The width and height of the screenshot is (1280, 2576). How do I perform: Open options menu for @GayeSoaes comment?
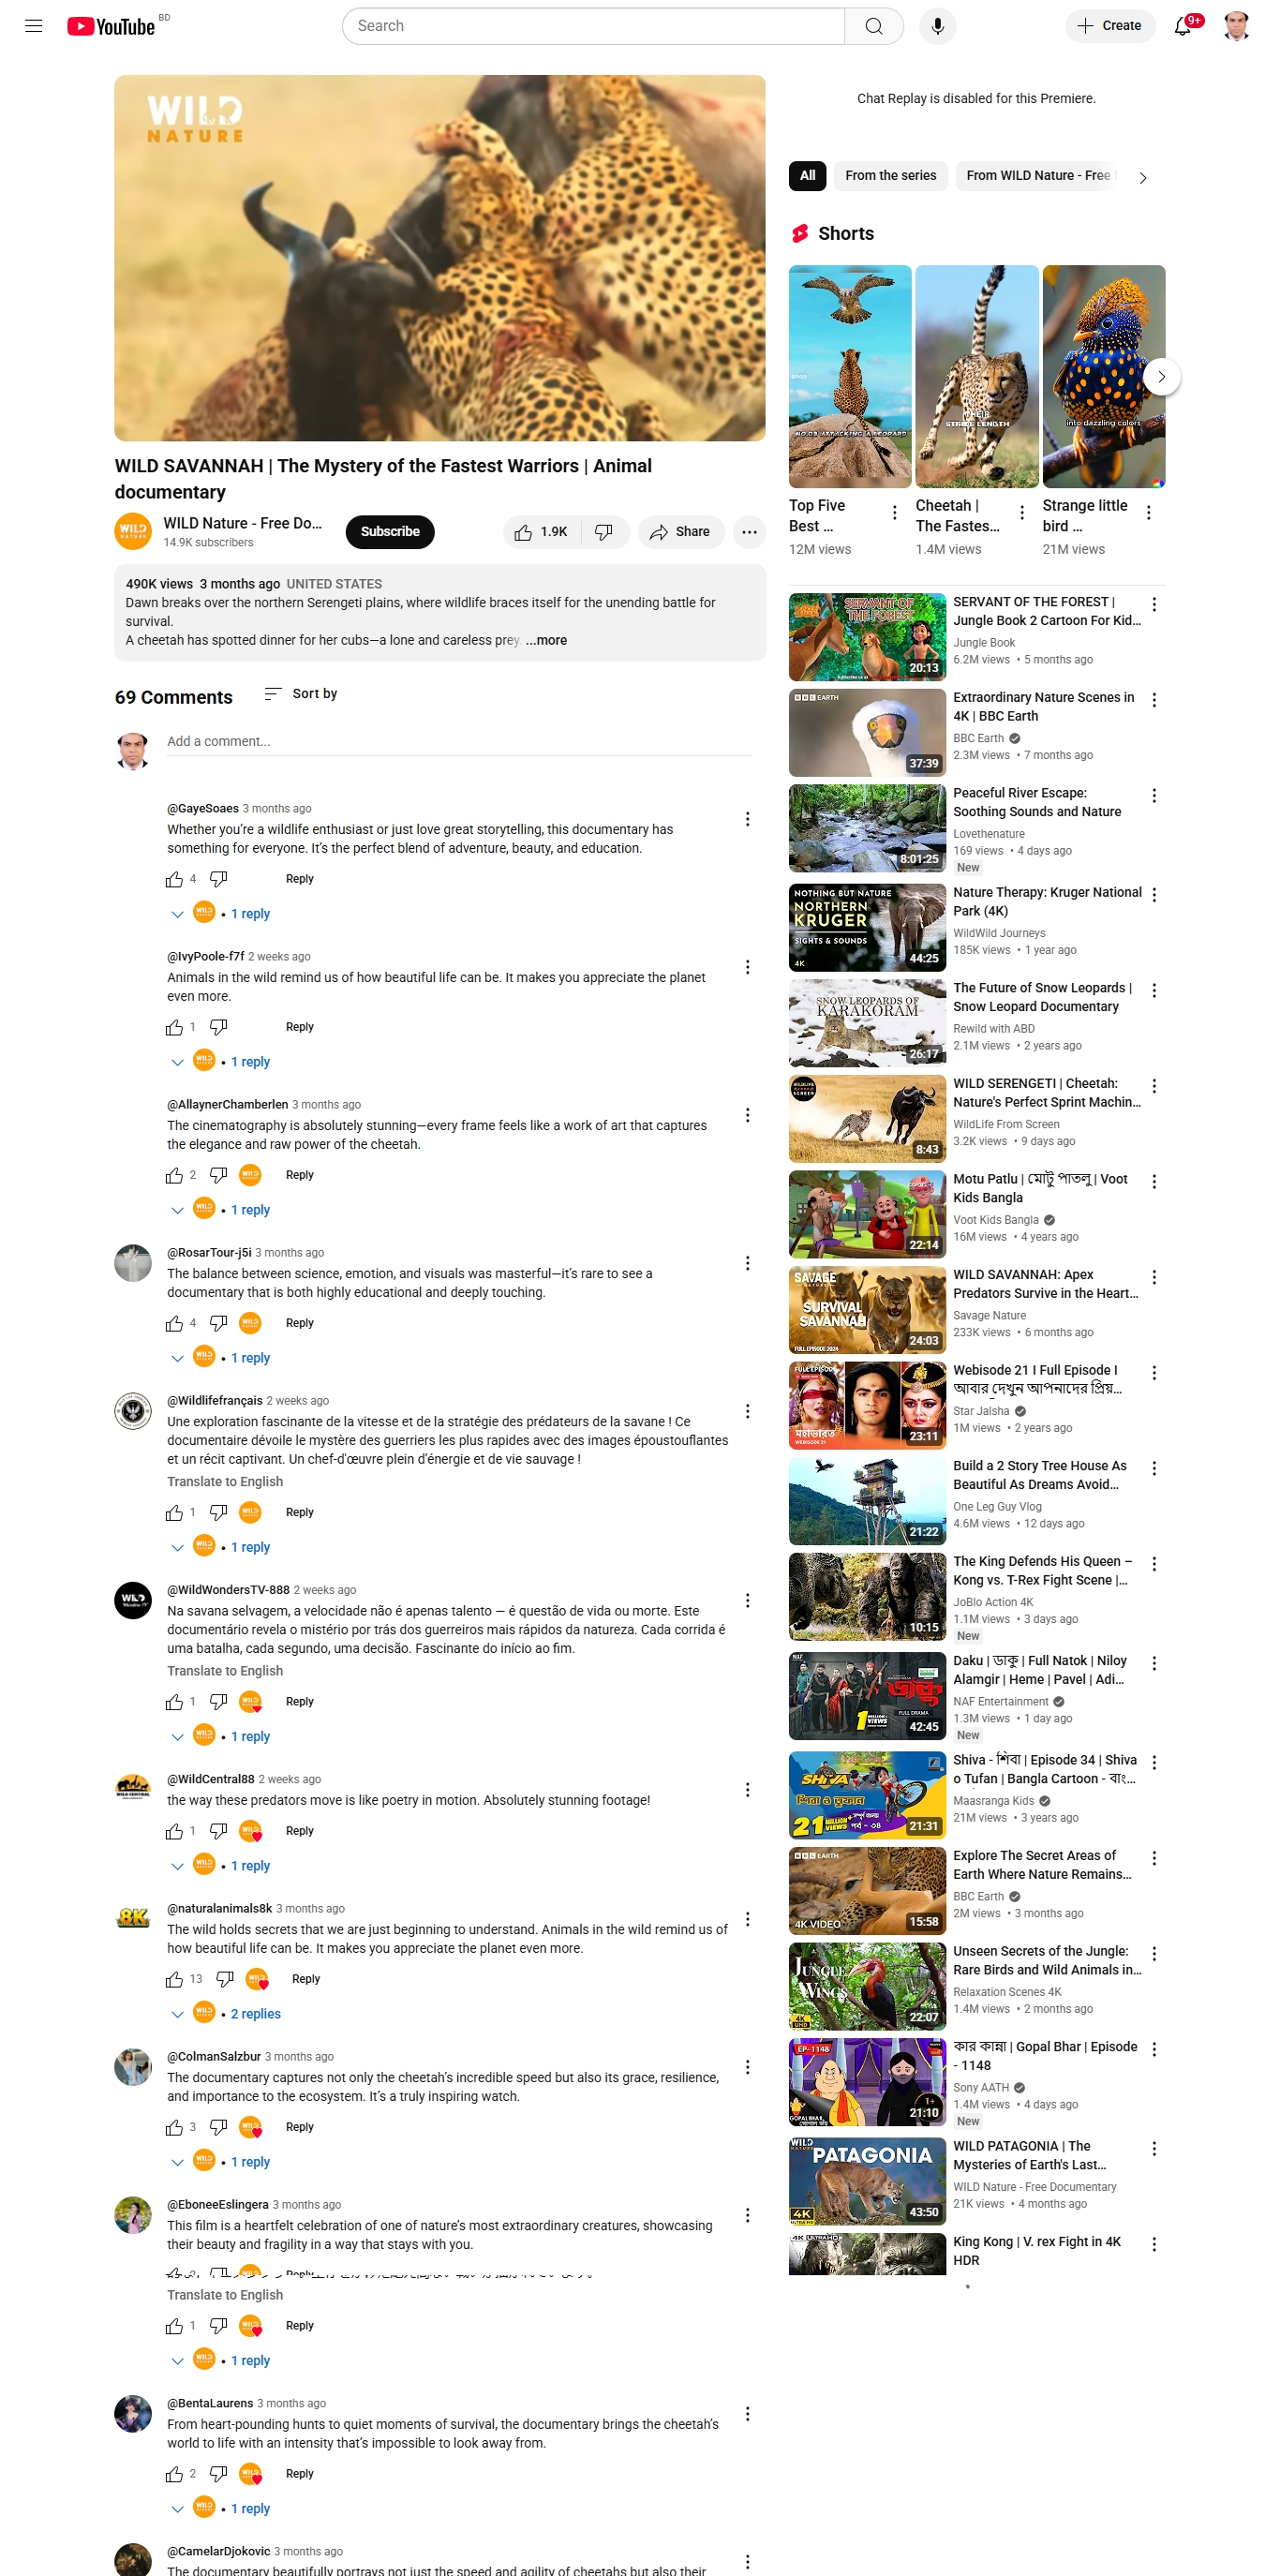point(747,819)
